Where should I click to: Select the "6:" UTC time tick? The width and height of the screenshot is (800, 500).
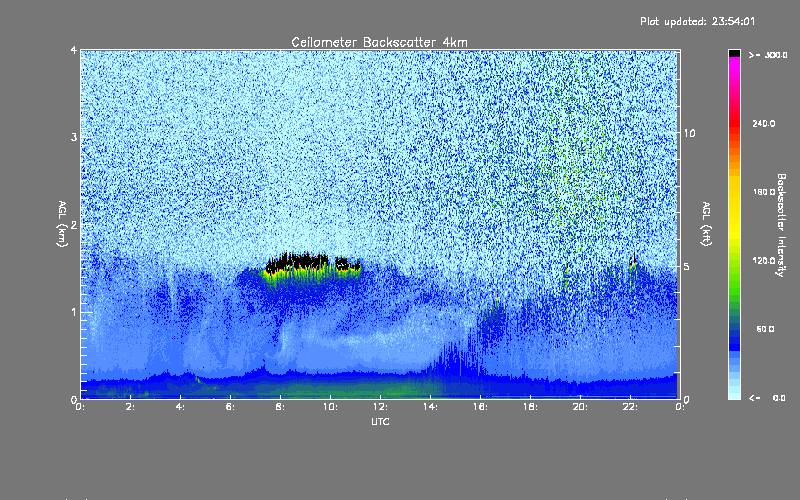pyautogui.click(x=230, y=407)
